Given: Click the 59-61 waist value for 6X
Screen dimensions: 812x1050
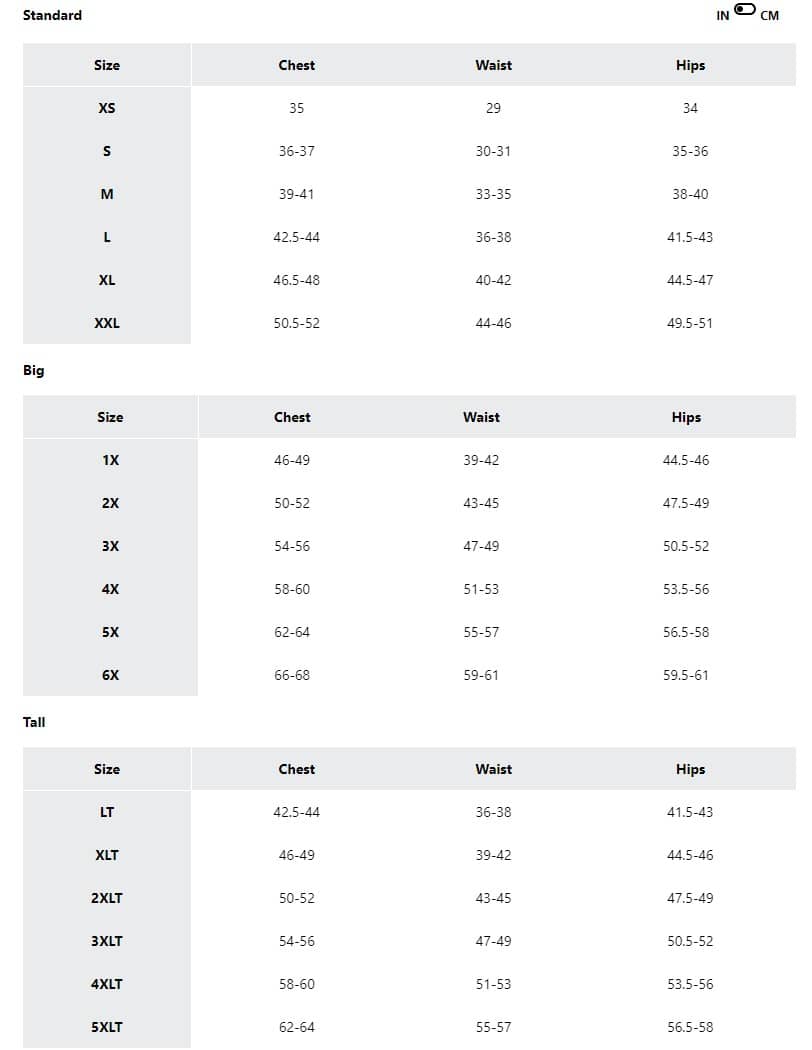Looking at the screenshot, I should tap(481, 675).
